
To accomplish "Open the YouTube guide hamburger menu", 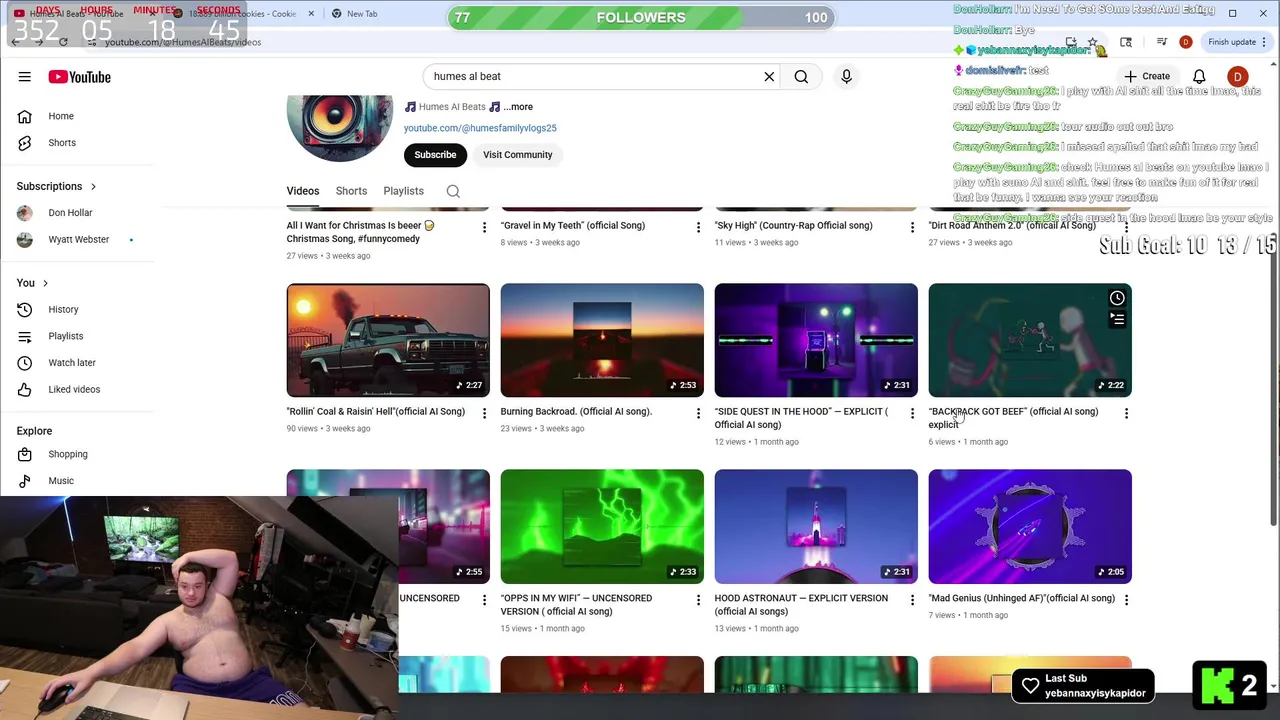I will tap(24, 77).
